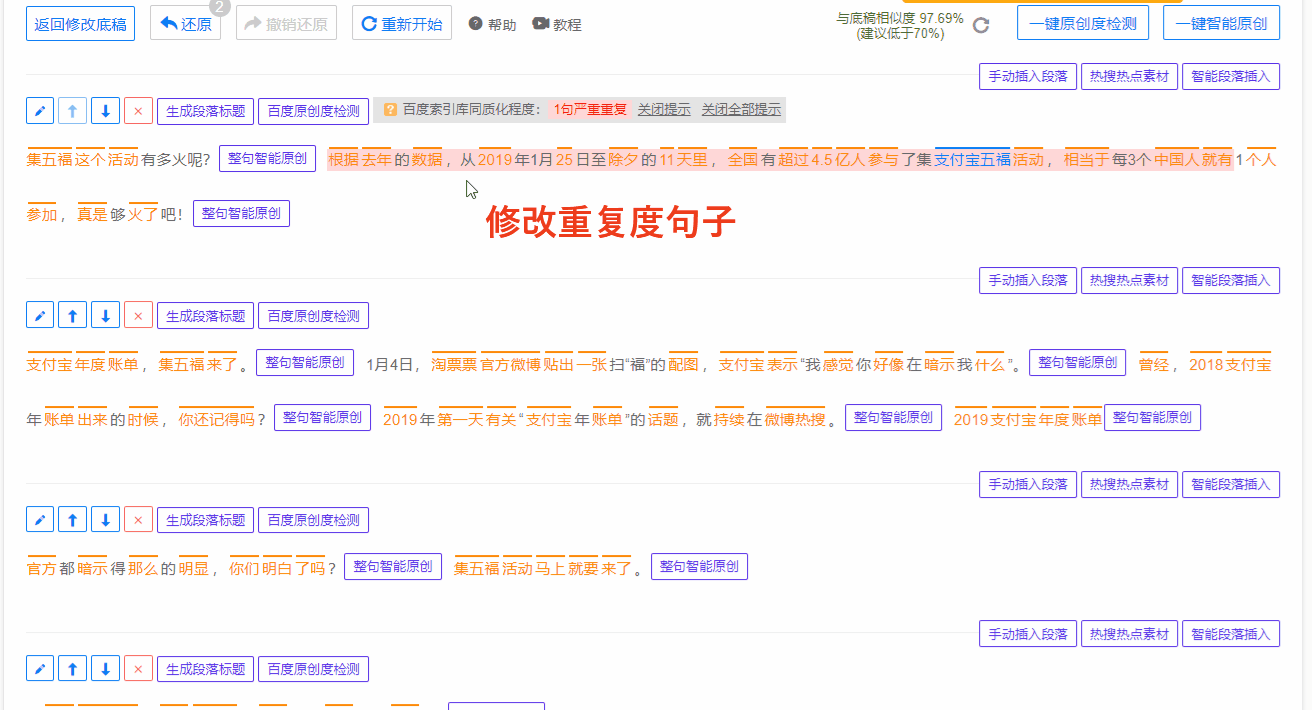Click the pencil edit icon of the bottom paragraph
The width and height of the screenshot is (1312, 710).
pyautogui.click(x=39, y=669)
